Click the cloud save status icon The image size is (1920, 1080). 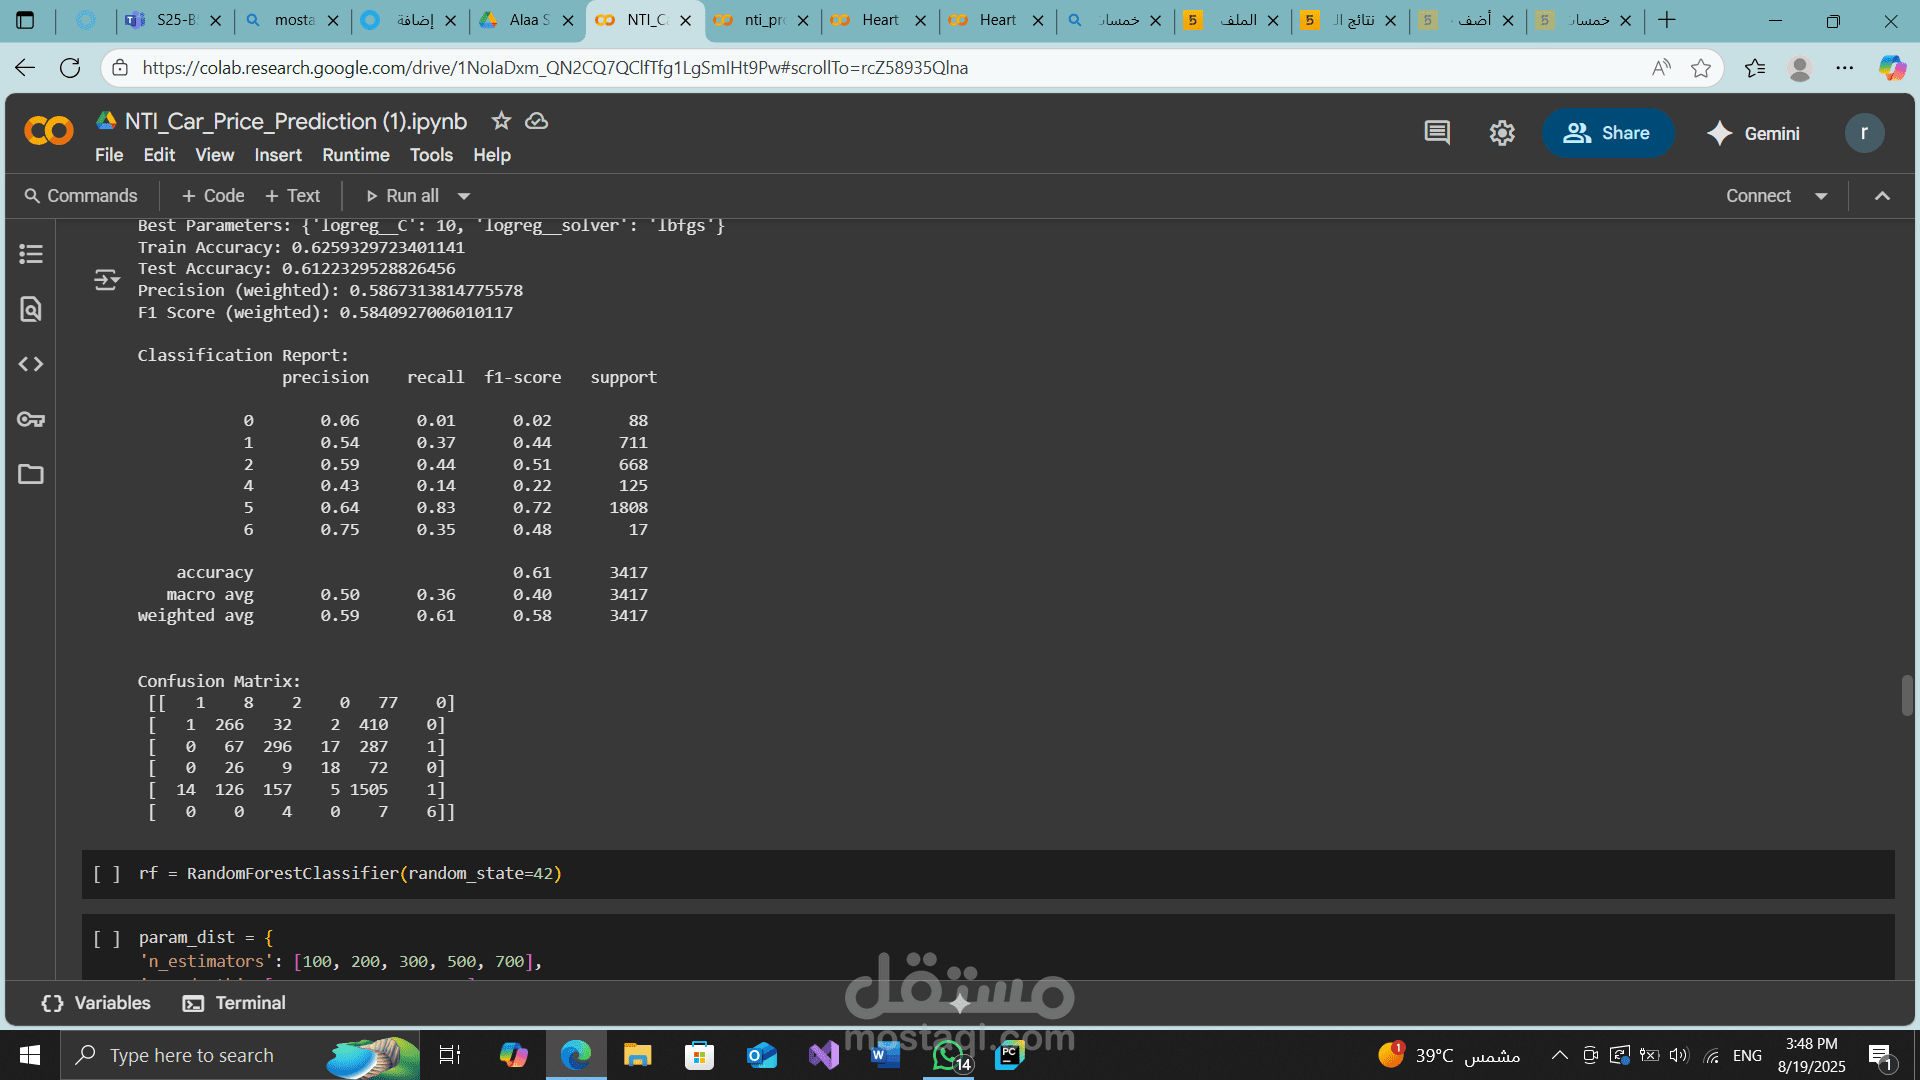coord(537,121)
